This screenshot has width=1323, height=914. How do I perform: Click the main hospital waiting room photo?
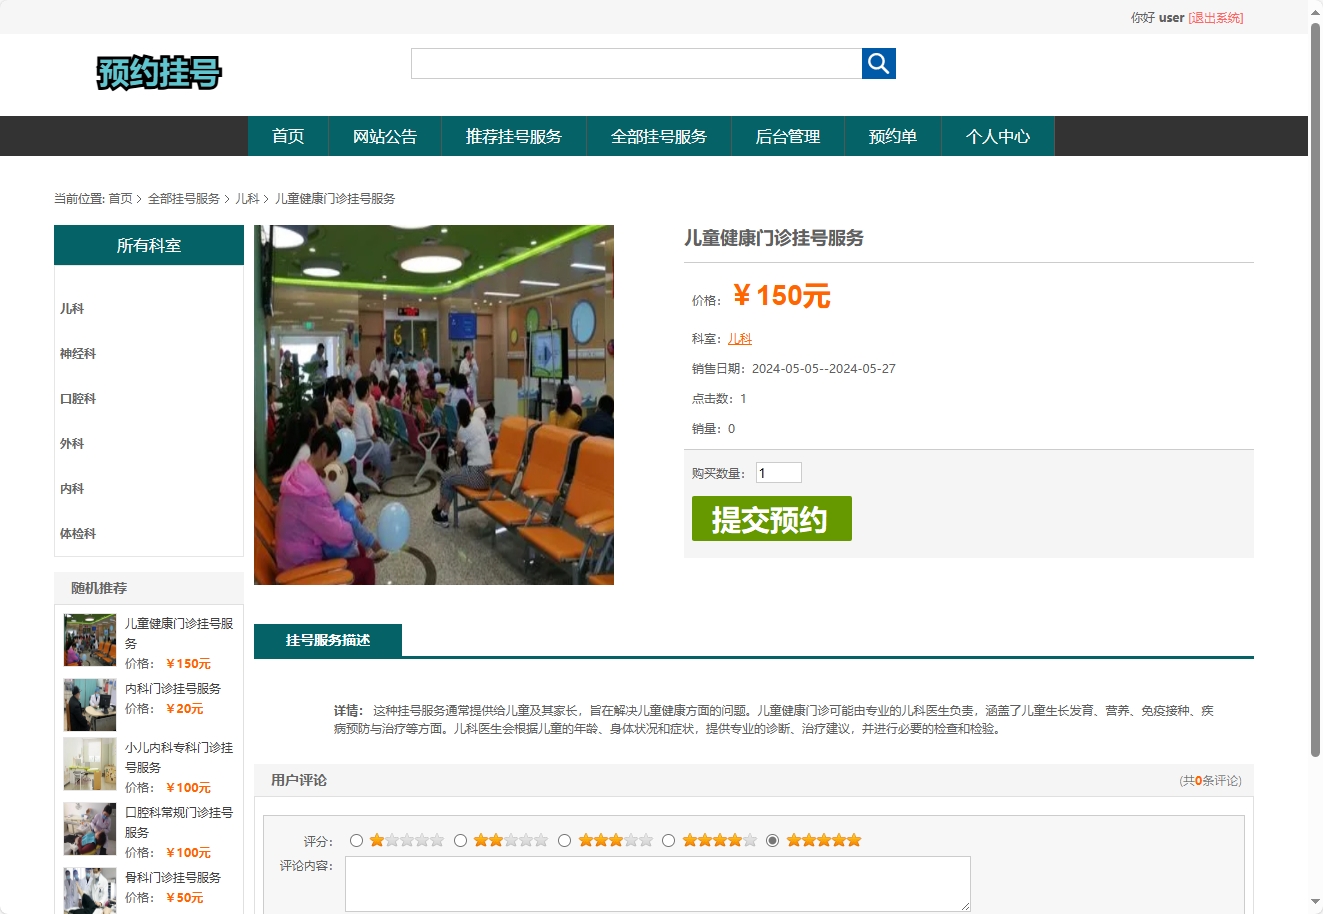click(x=434, y=405)
